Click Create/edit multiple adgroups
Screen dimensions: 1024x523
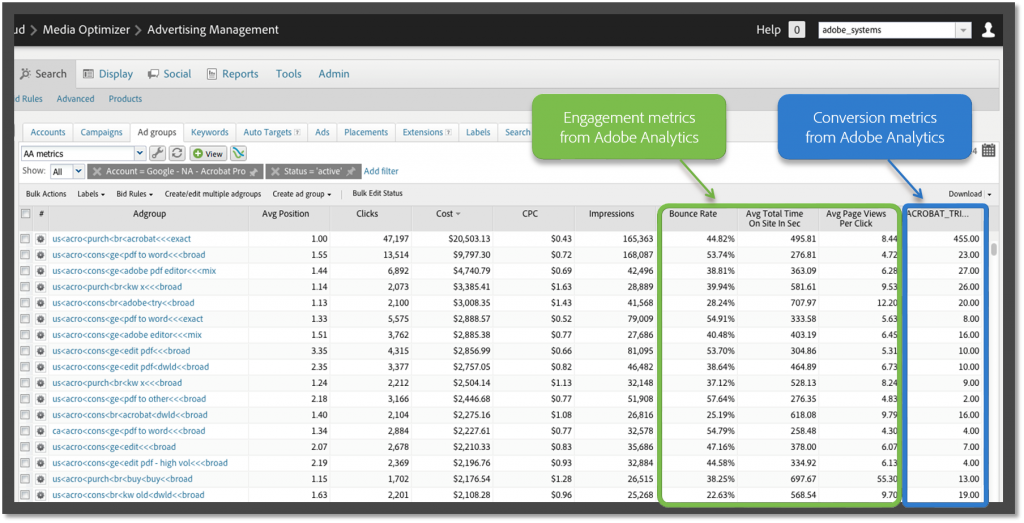(213, 194)
